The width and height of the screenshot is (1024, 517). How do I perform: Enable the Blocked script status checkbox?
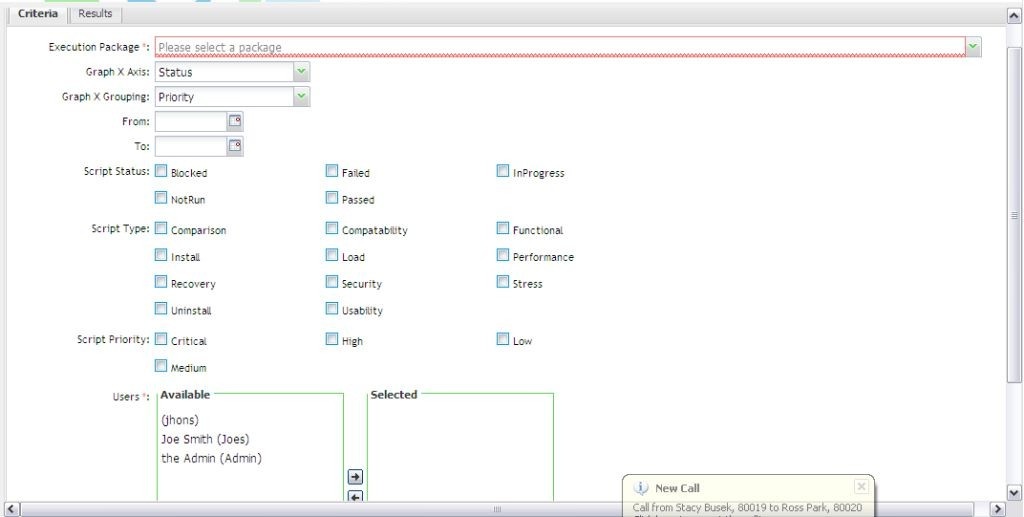pyautogui.click(x=161, y=172)
